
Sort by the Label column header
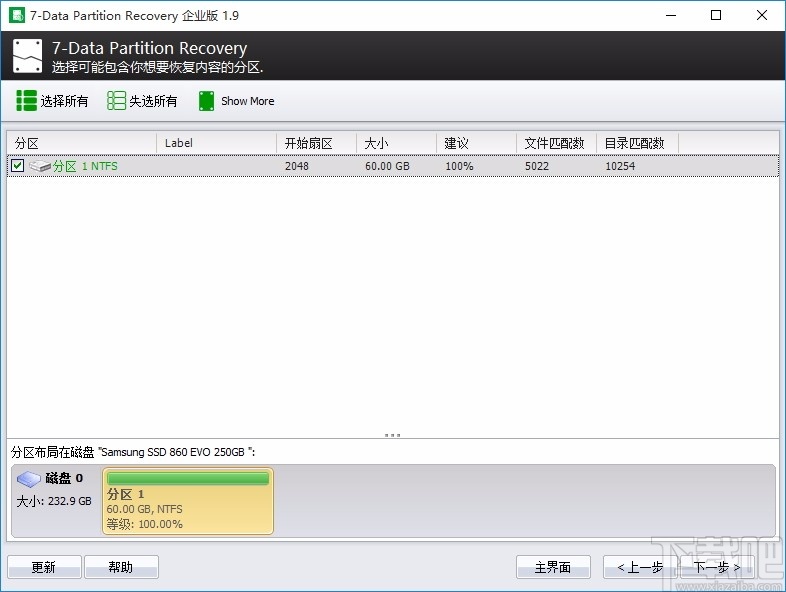(x=216, y=143)
